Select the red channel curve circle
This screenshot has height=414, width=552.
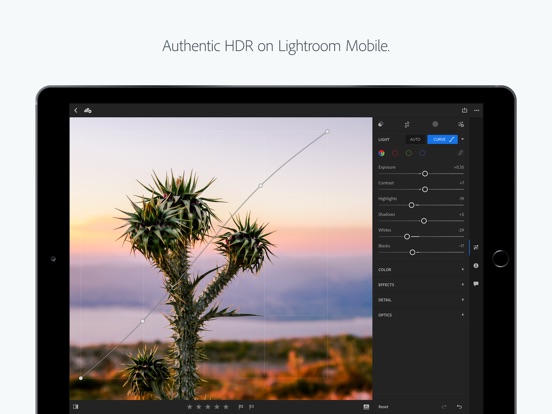pos(395,153)
